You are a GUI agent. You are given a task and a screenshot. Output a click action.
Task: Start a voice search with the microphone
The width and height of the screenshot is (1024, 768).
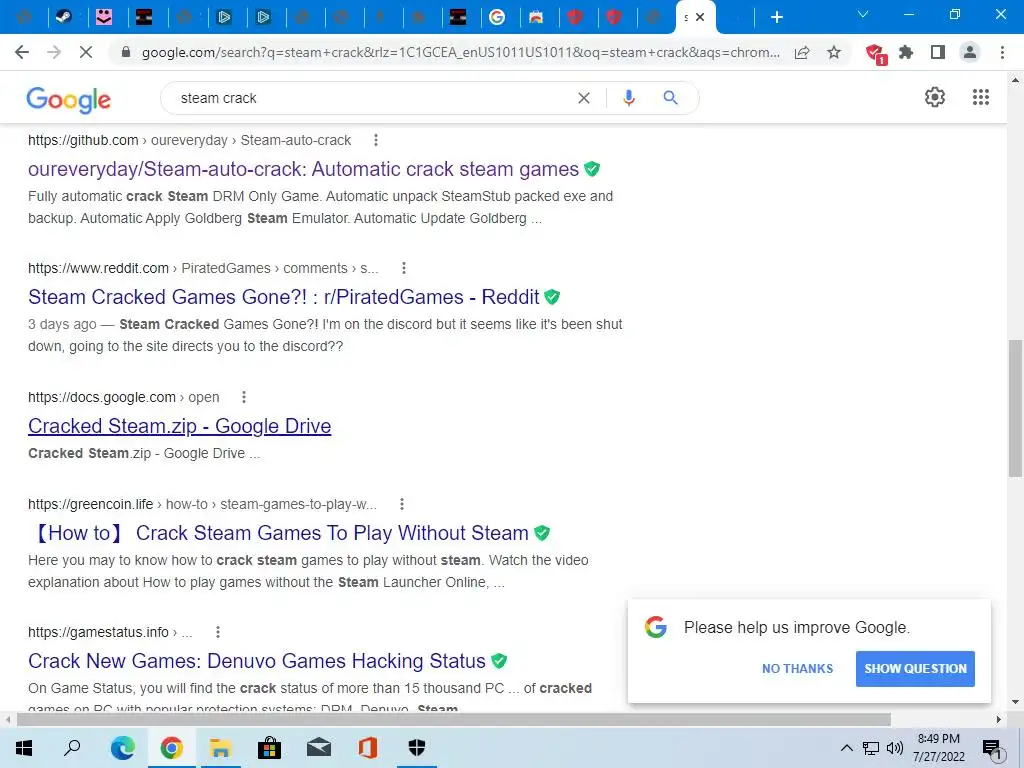click(628, 98)
